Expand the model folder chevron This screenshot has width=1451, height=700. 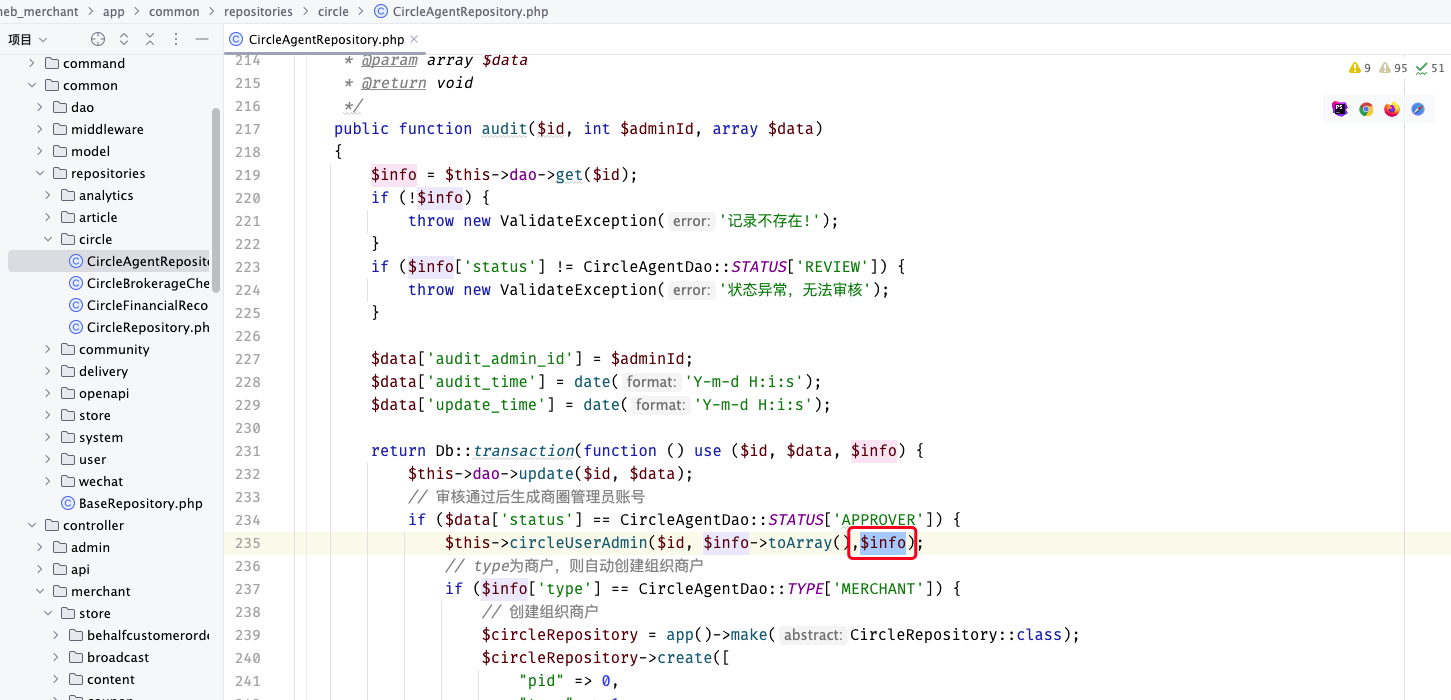pos(40,151)
